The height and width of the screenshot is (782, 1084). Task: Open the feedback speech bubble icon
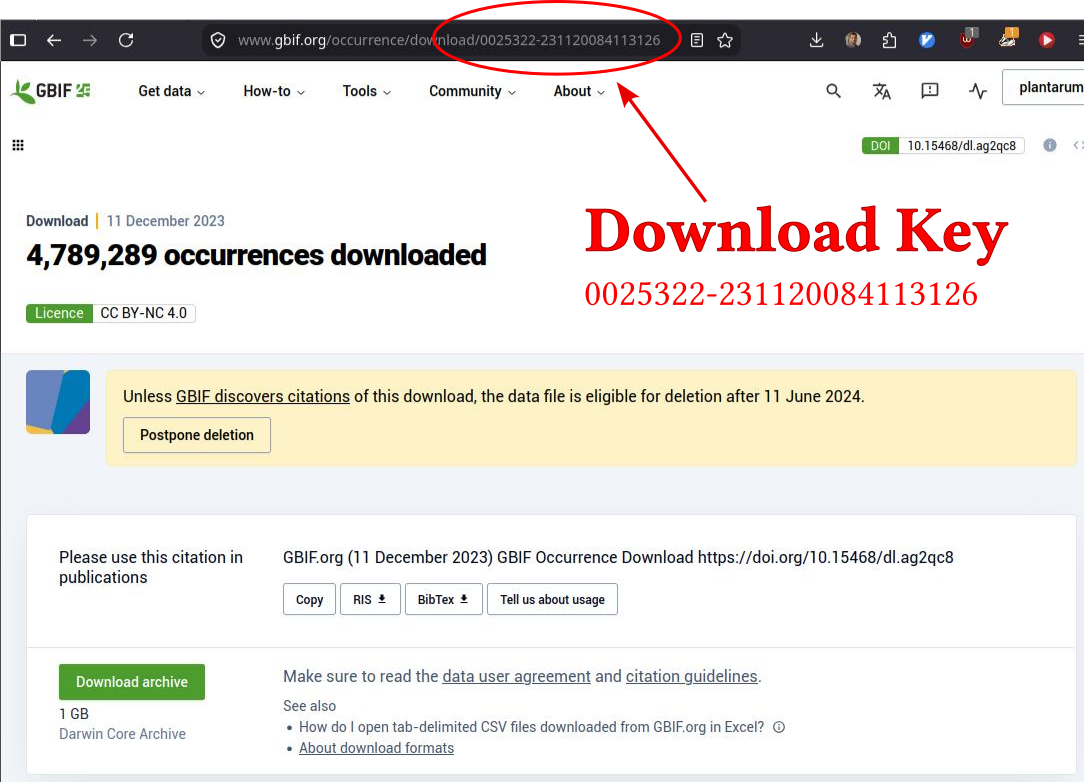930,91
